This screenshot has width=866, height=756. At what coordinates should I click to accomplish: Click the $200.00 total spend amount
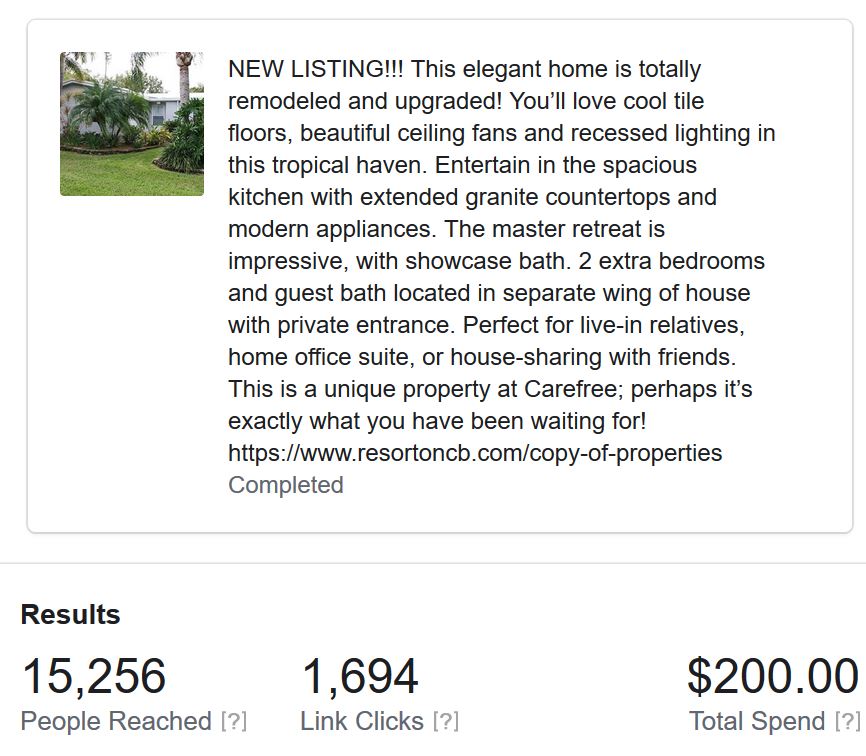773,676
